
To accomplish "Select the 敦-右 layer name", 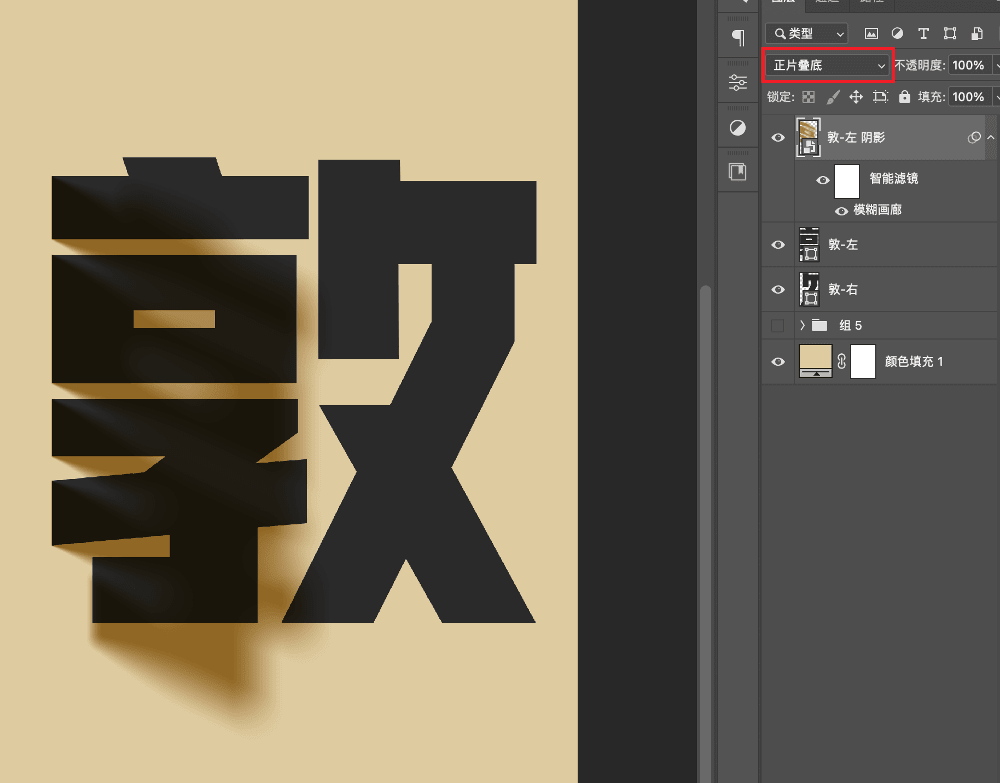I will pyautogui.click(x=842, y=289).
